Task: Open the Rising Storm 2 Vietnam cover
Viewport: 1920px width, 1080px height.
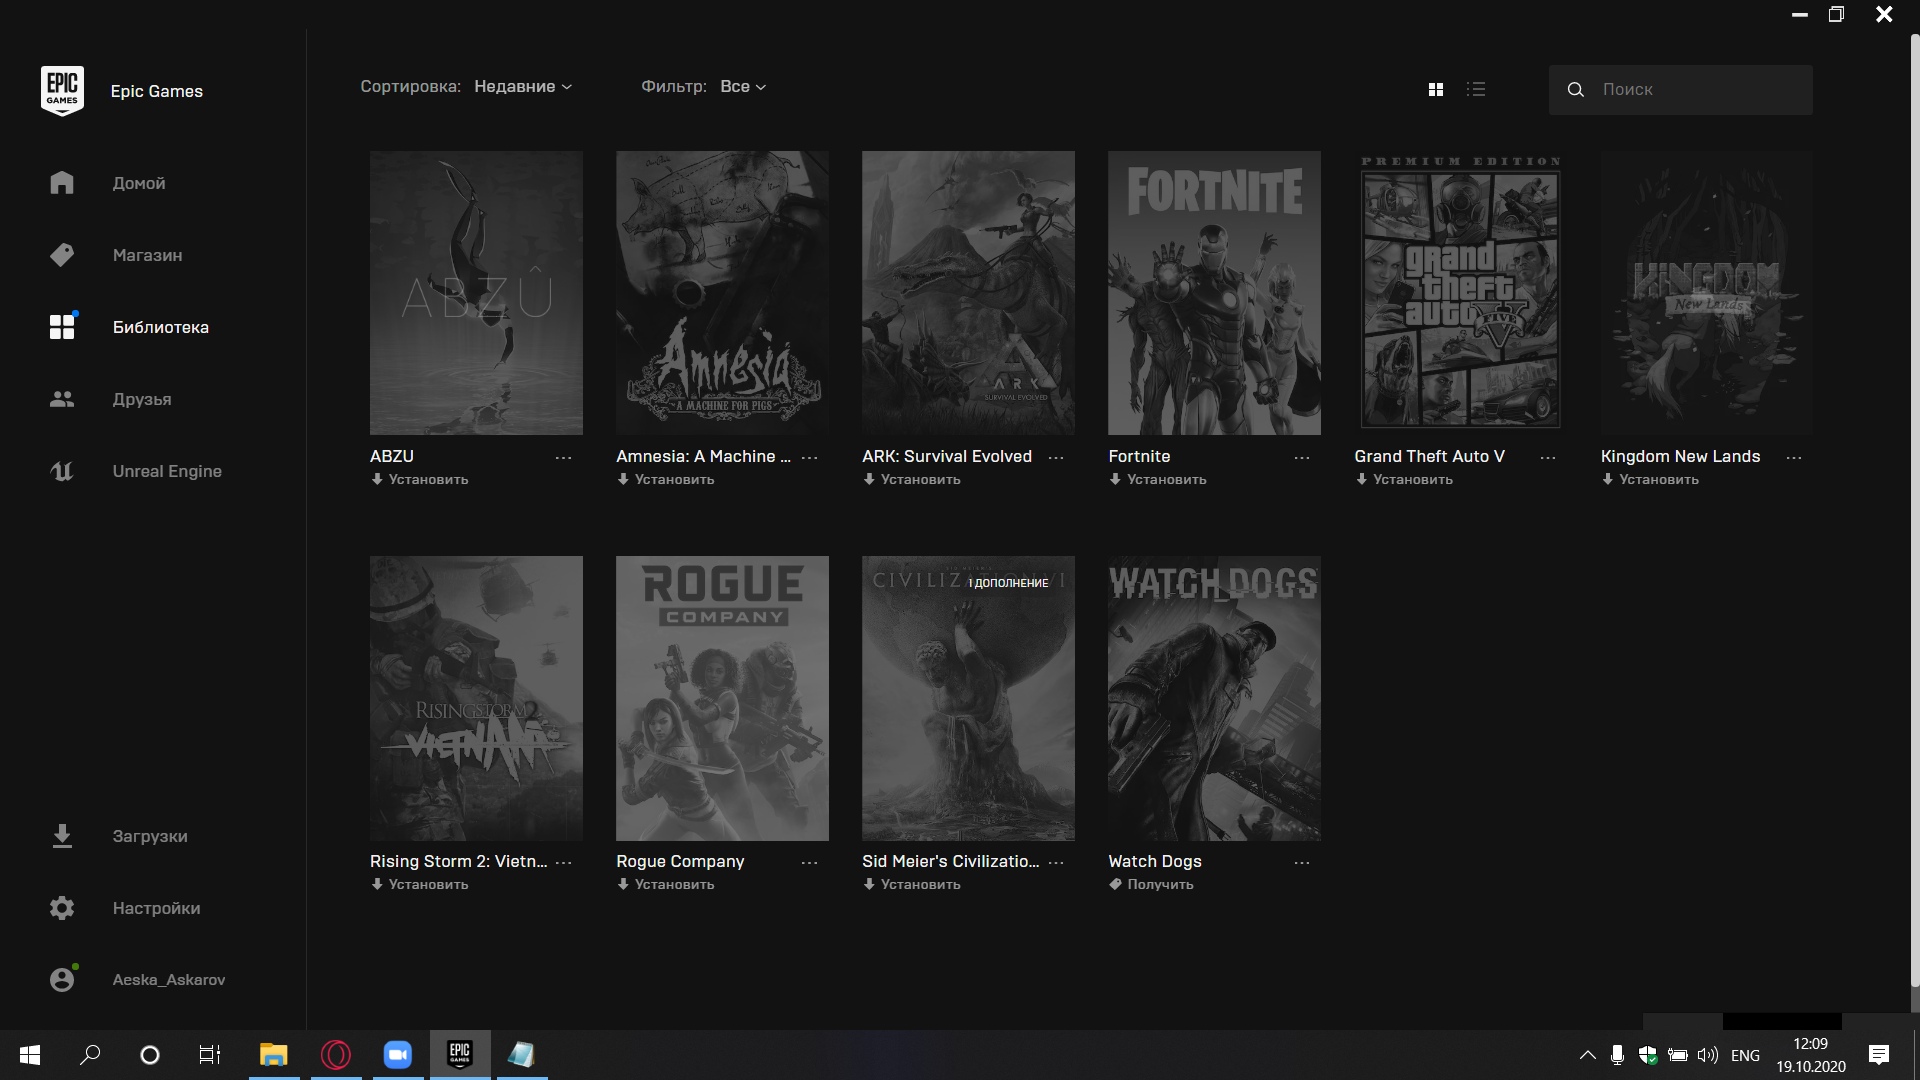Action: (x=476, y=698)
